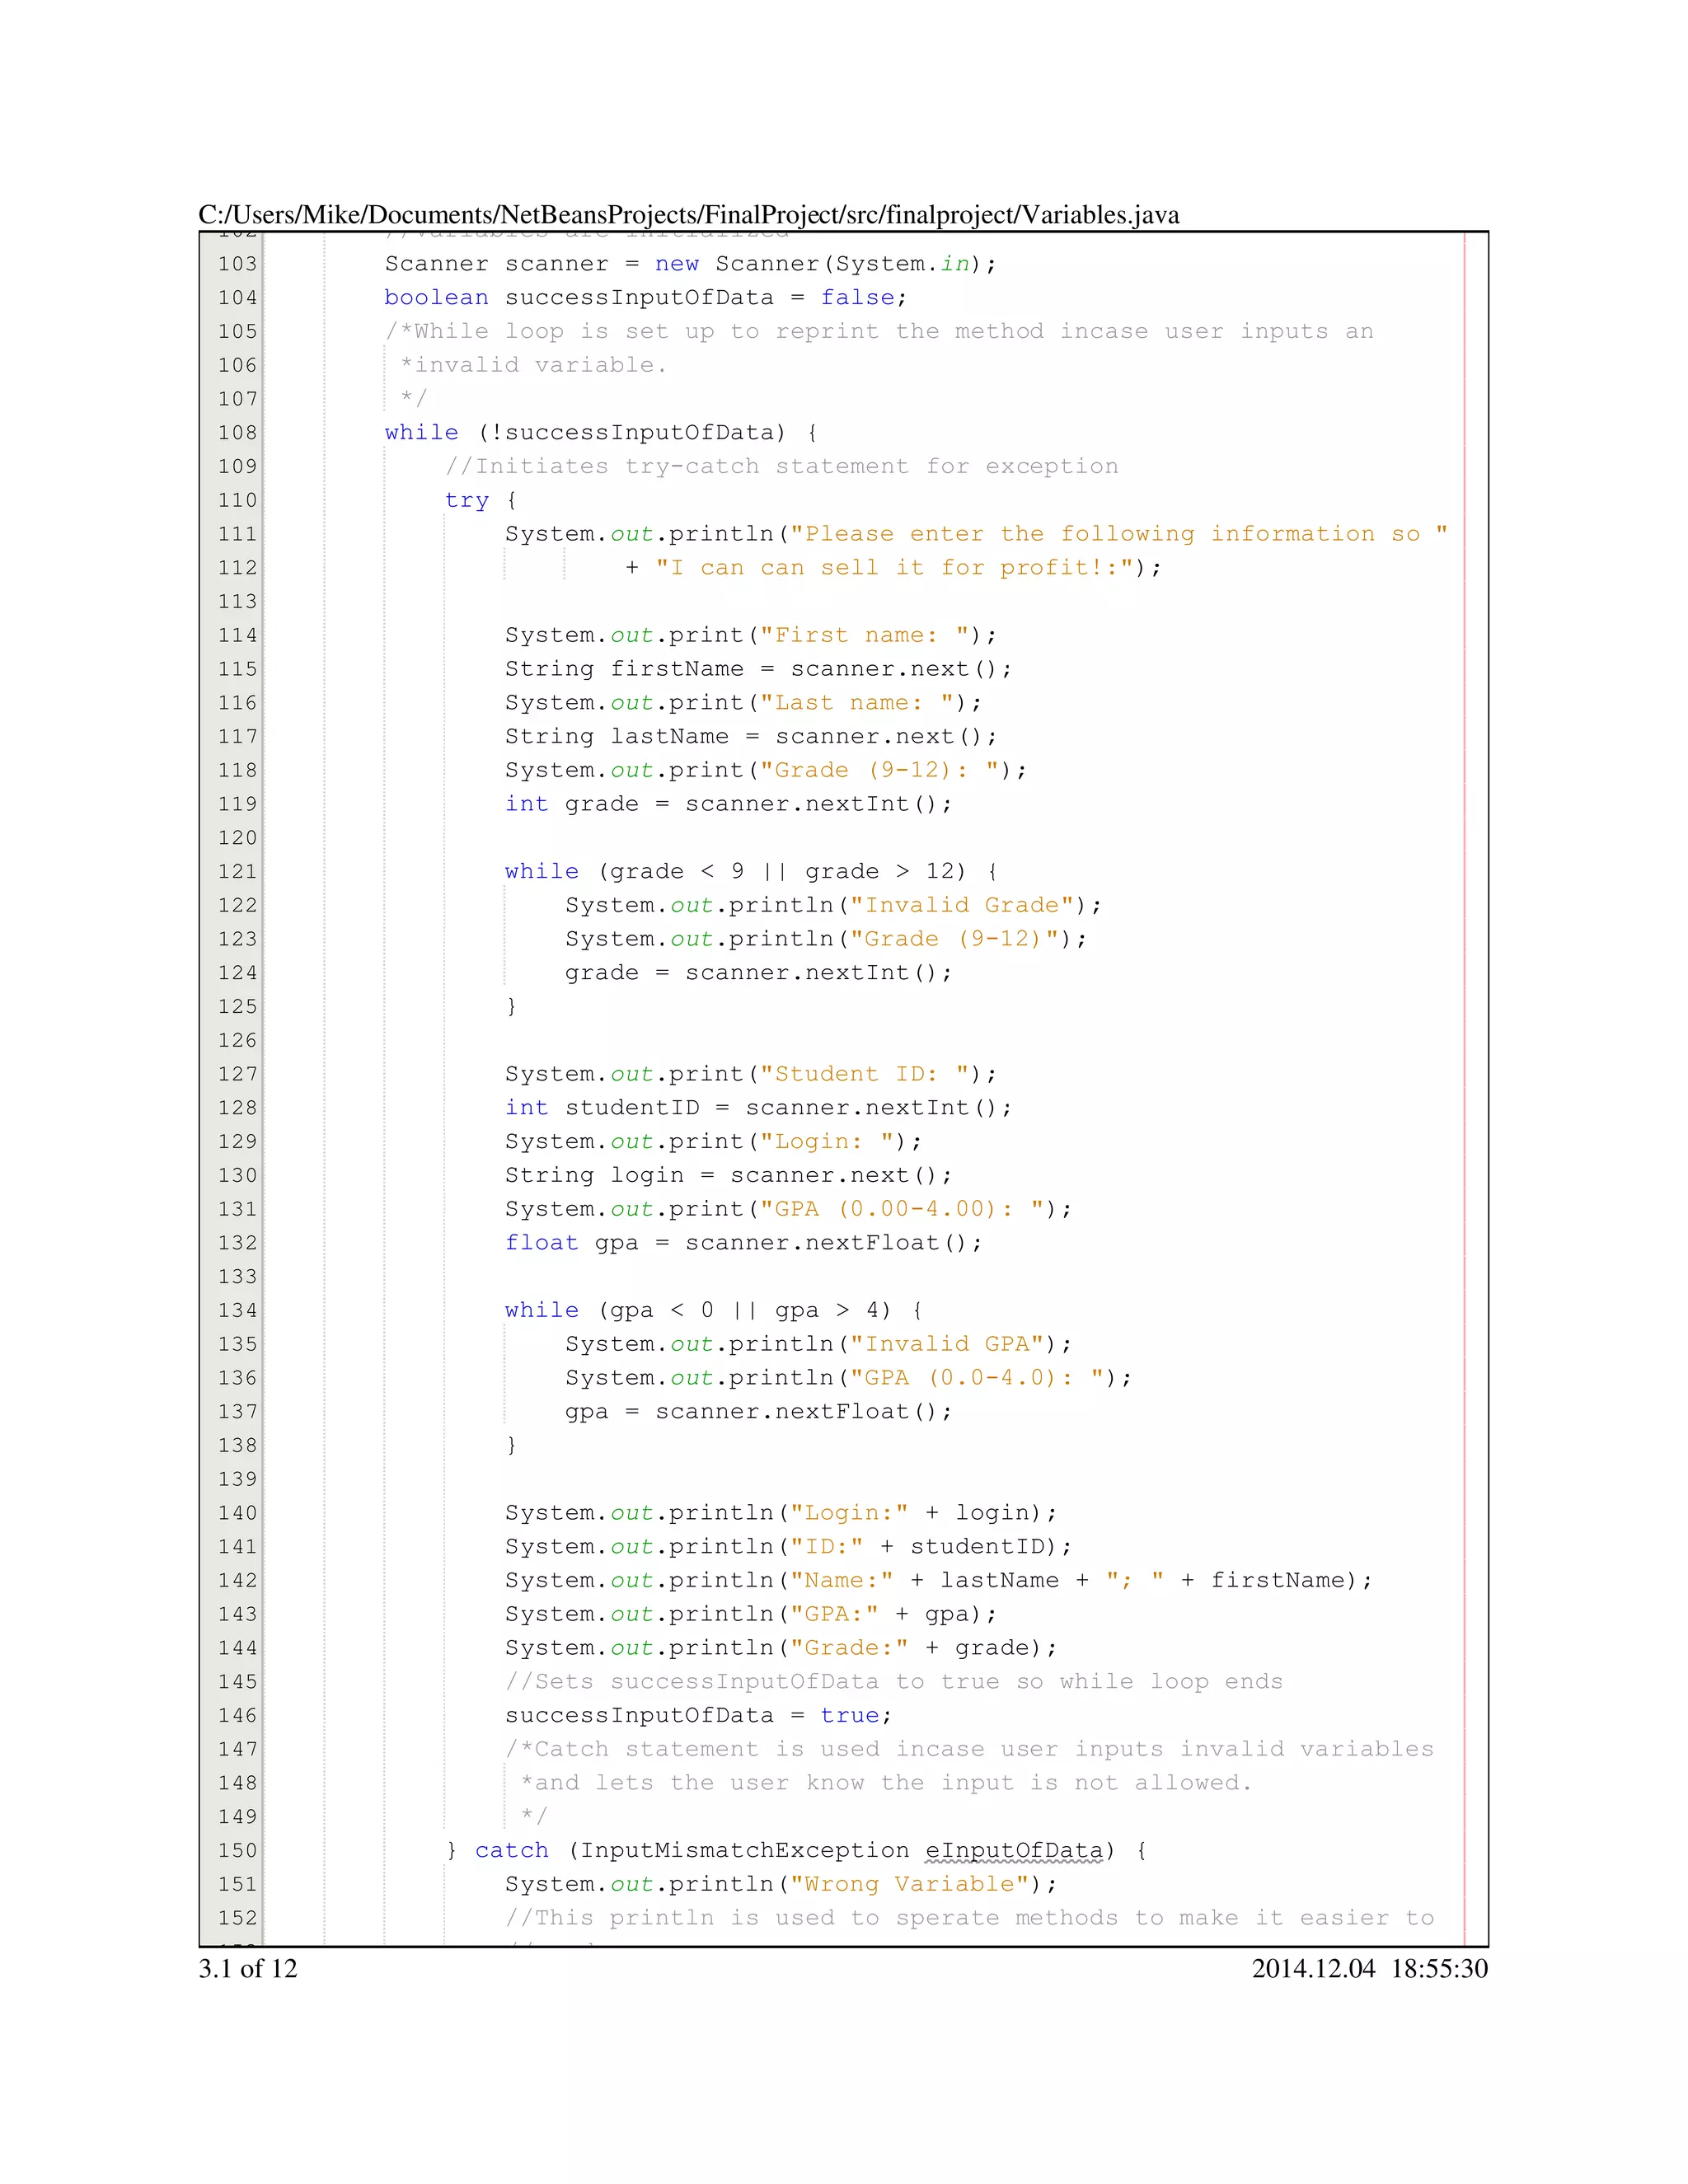Click the "First name: " string literal
Image resolution: width=1688 pixels, height=2184 pixels.
pos(865,635)
